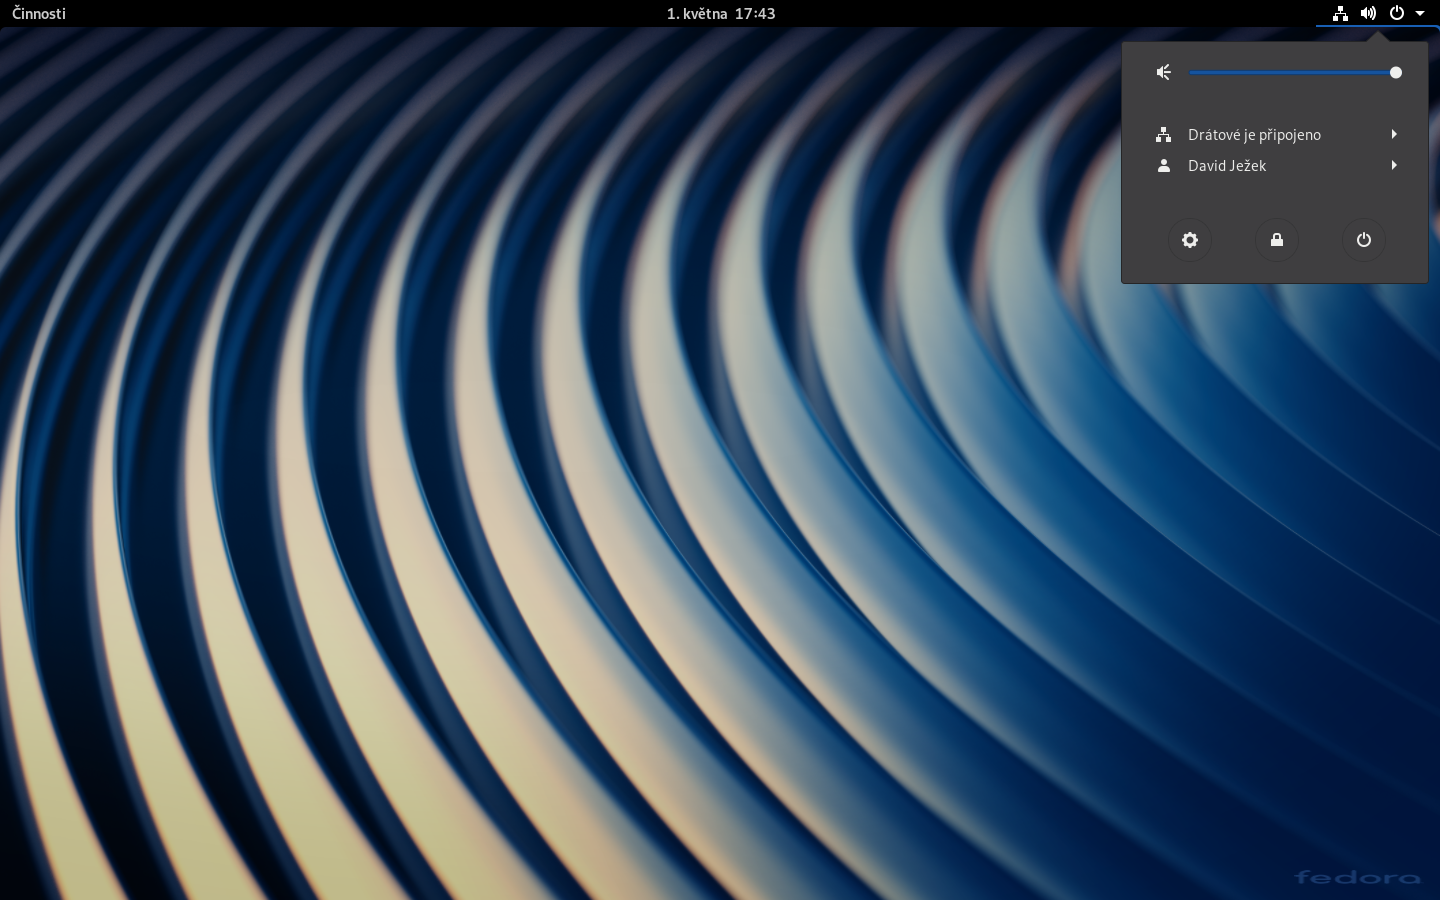Select the Drátové je připojeno entry
This screenshot has width=1440, height=900.
1254,134
